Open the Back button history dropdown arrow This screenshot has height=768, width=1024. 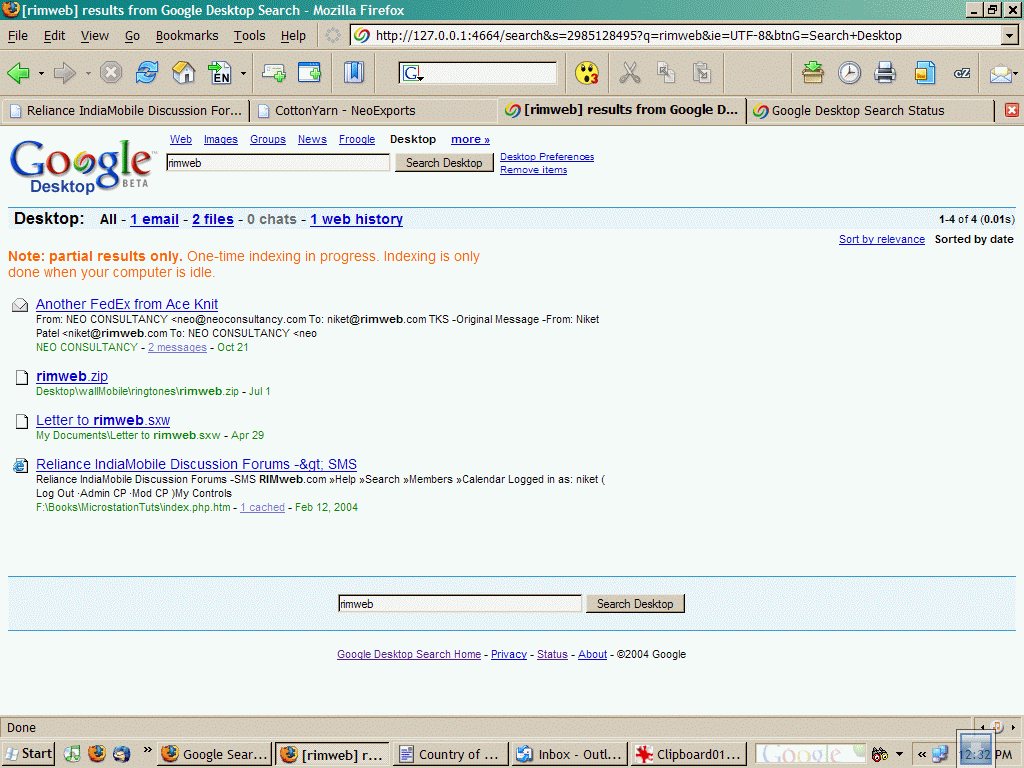pyautogui.click(x=41, y=74)
